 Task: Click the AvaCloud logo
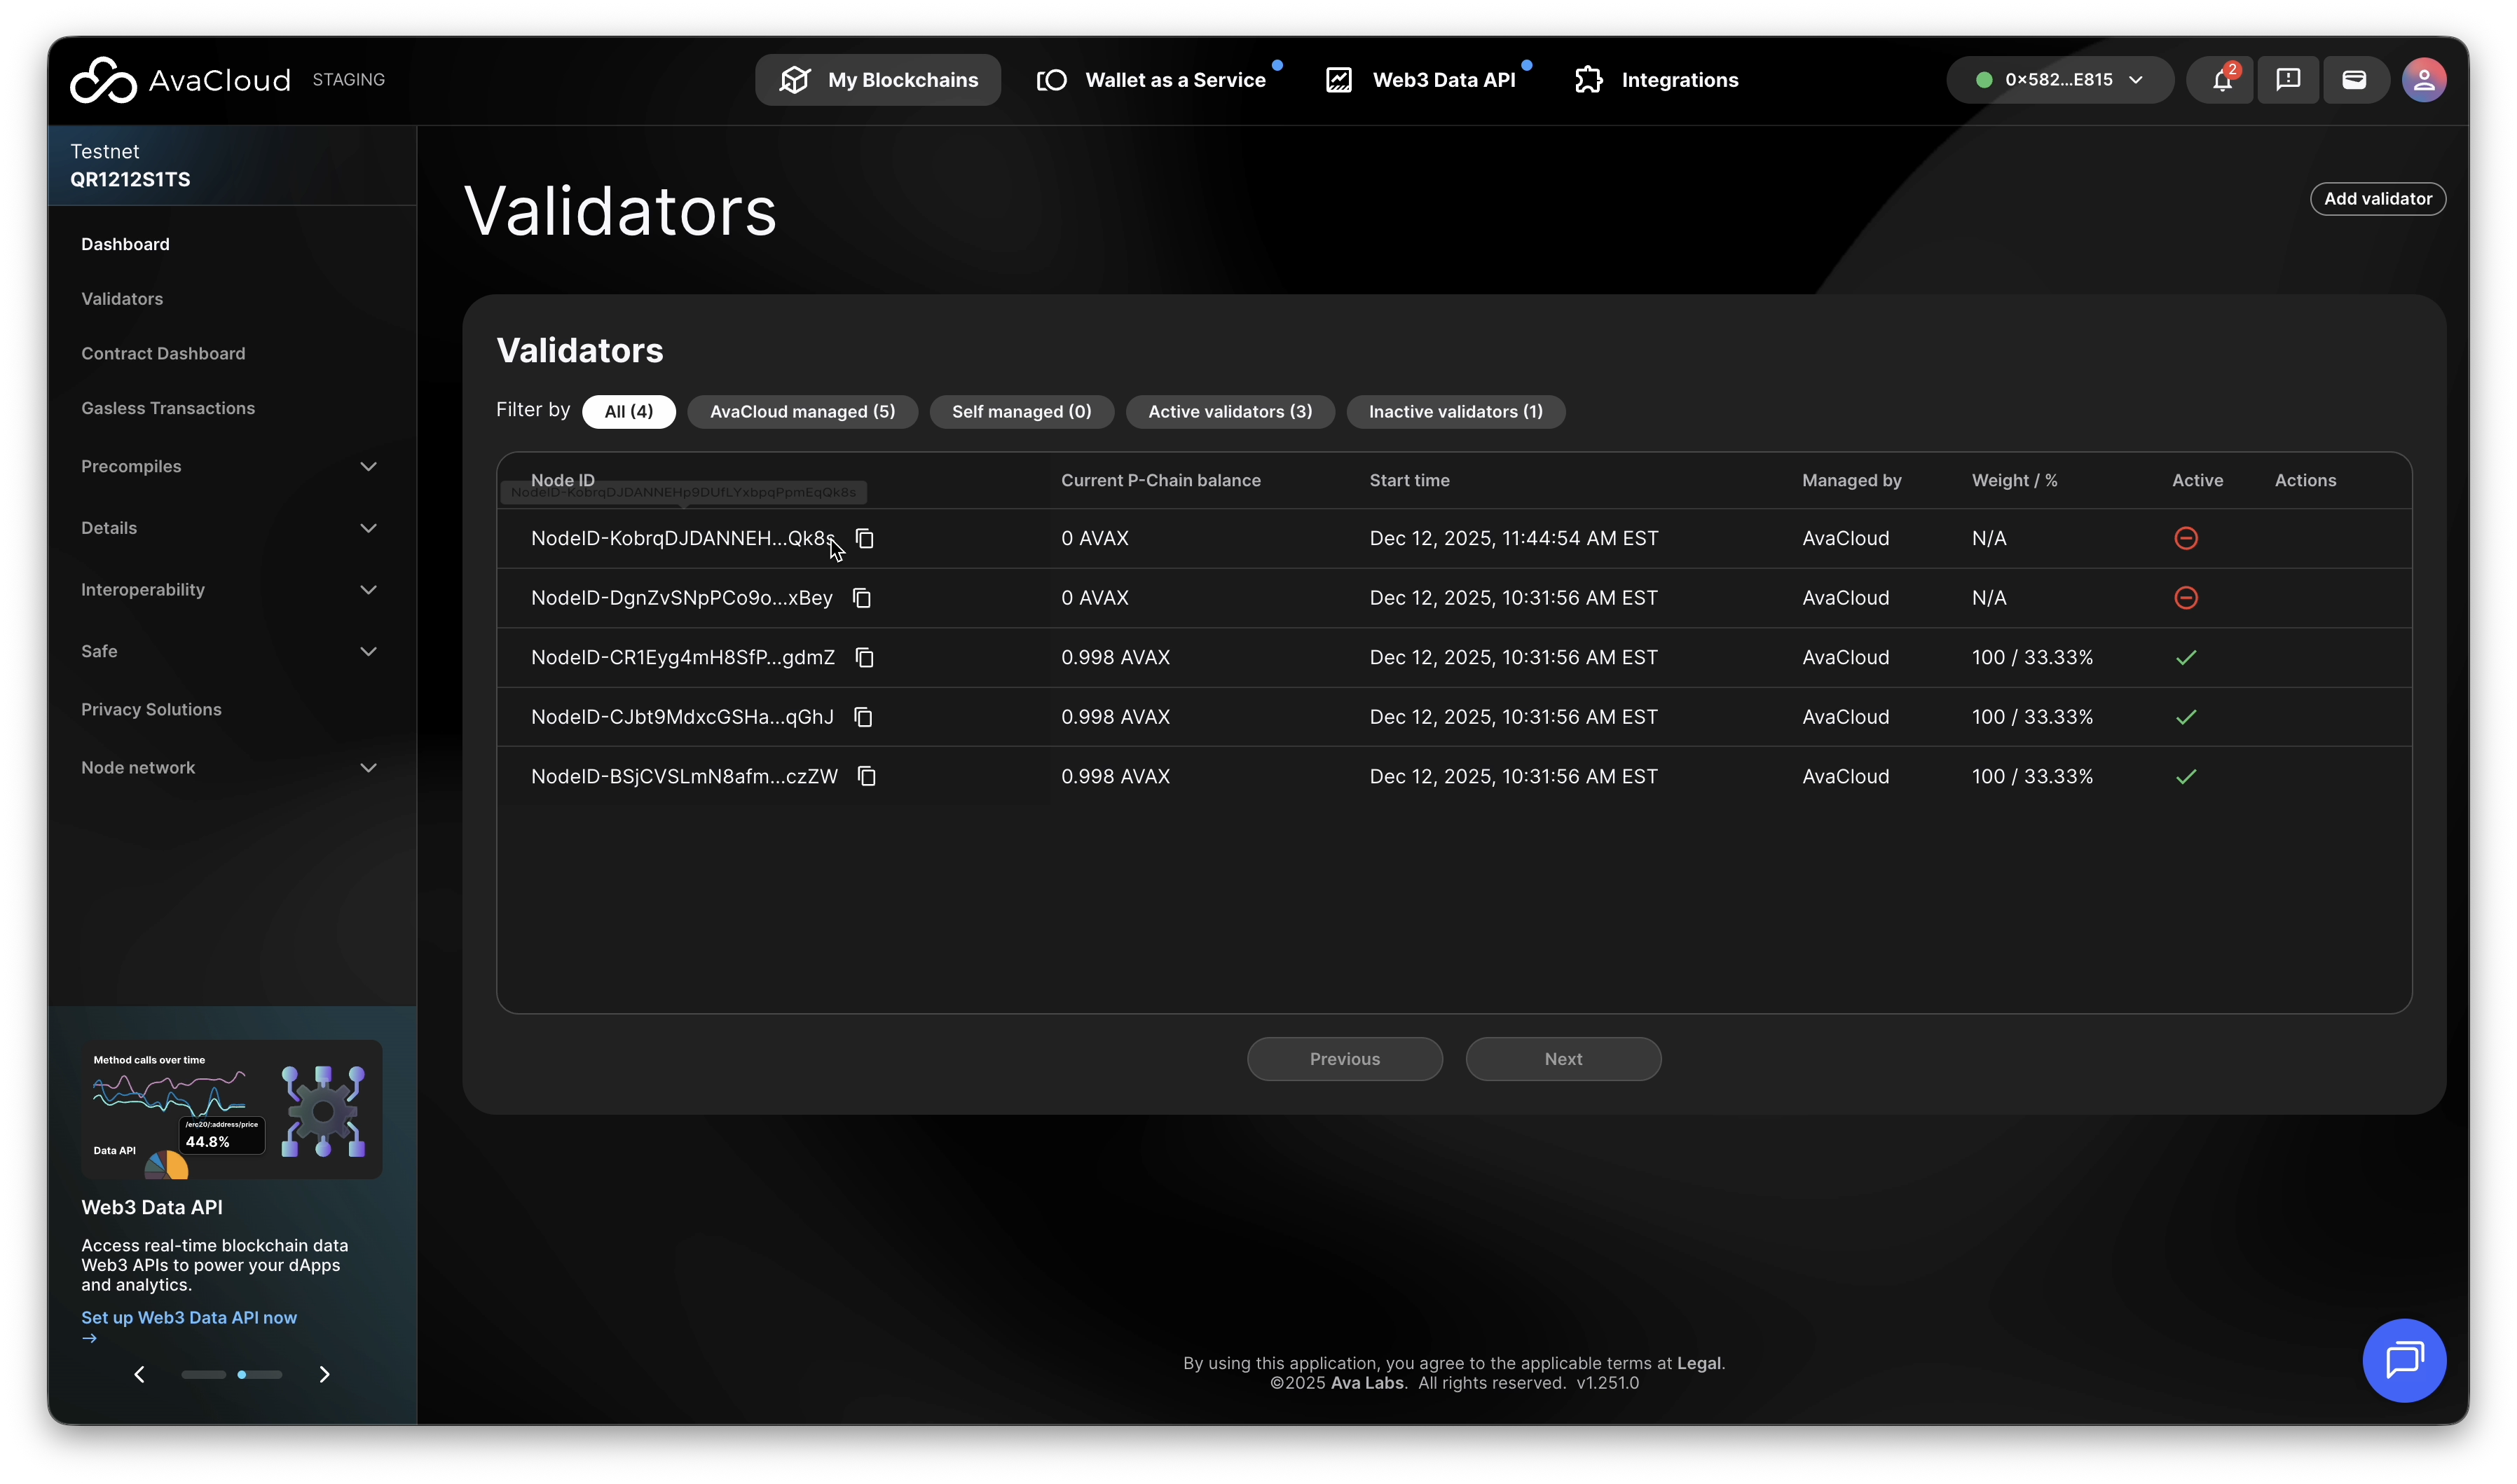tap(180, 80)
